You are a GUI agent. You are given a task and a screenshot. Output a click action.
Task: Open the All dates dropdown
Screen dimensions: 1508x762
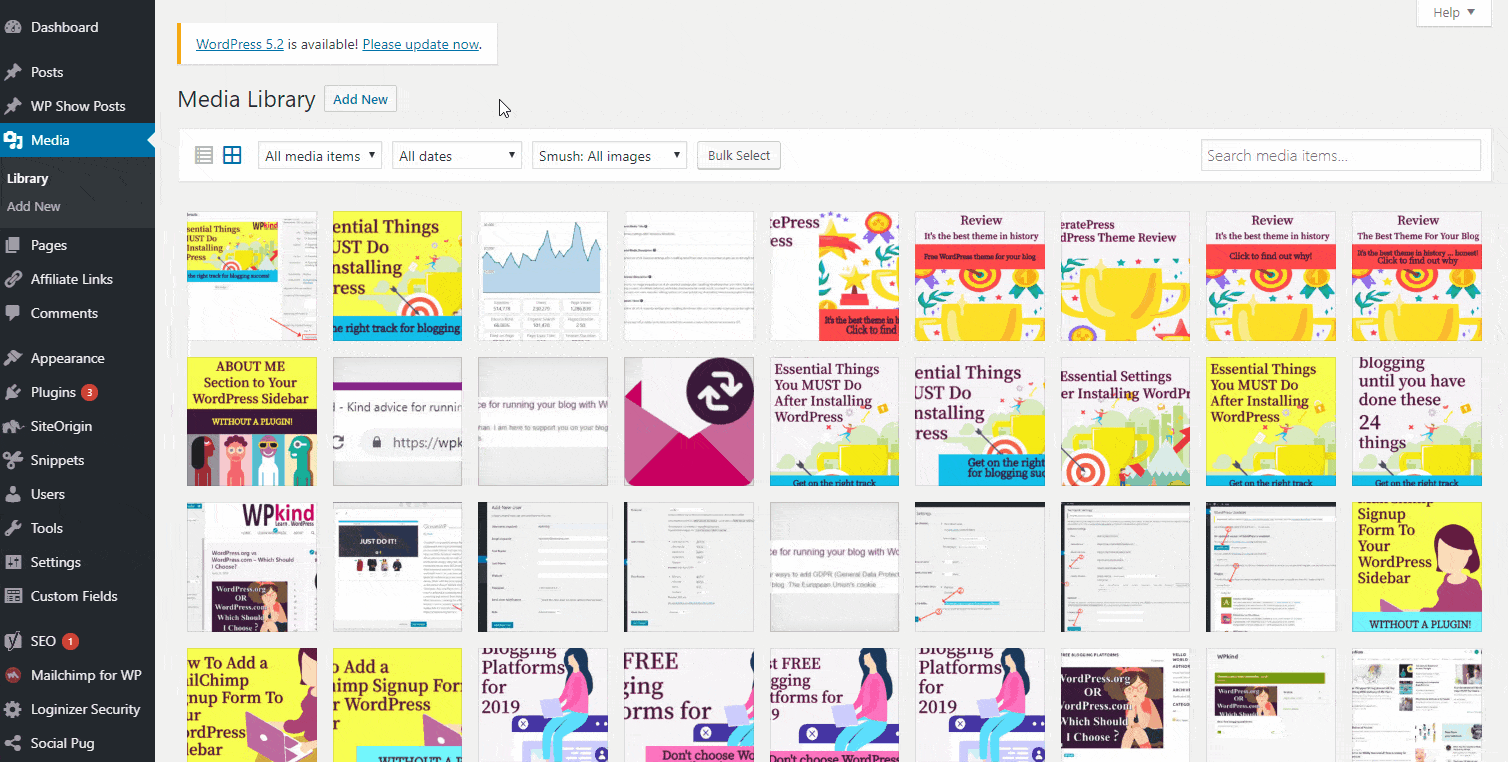click(x=457, y=155)
